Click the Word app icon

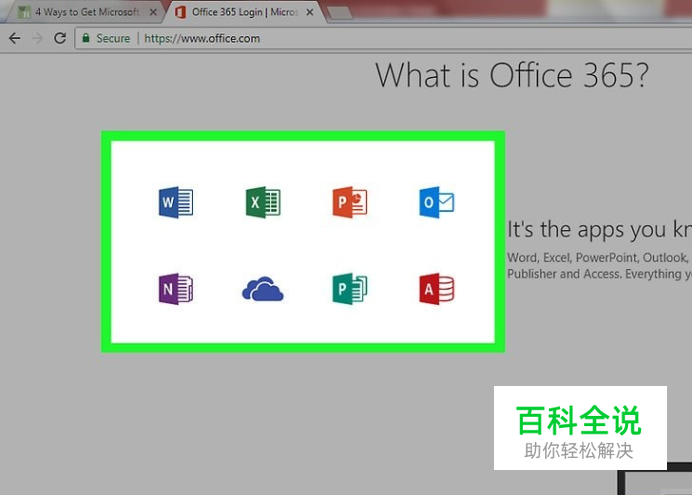(x=176, y=202)
